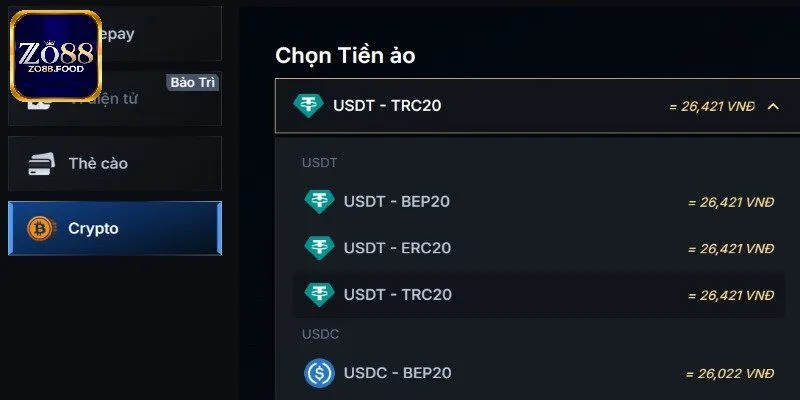Image resolution: width=800 pixels, height=400 pixels.
Task: Click the Bitcoin icon beside Crypto
Action: click(41, 228)
